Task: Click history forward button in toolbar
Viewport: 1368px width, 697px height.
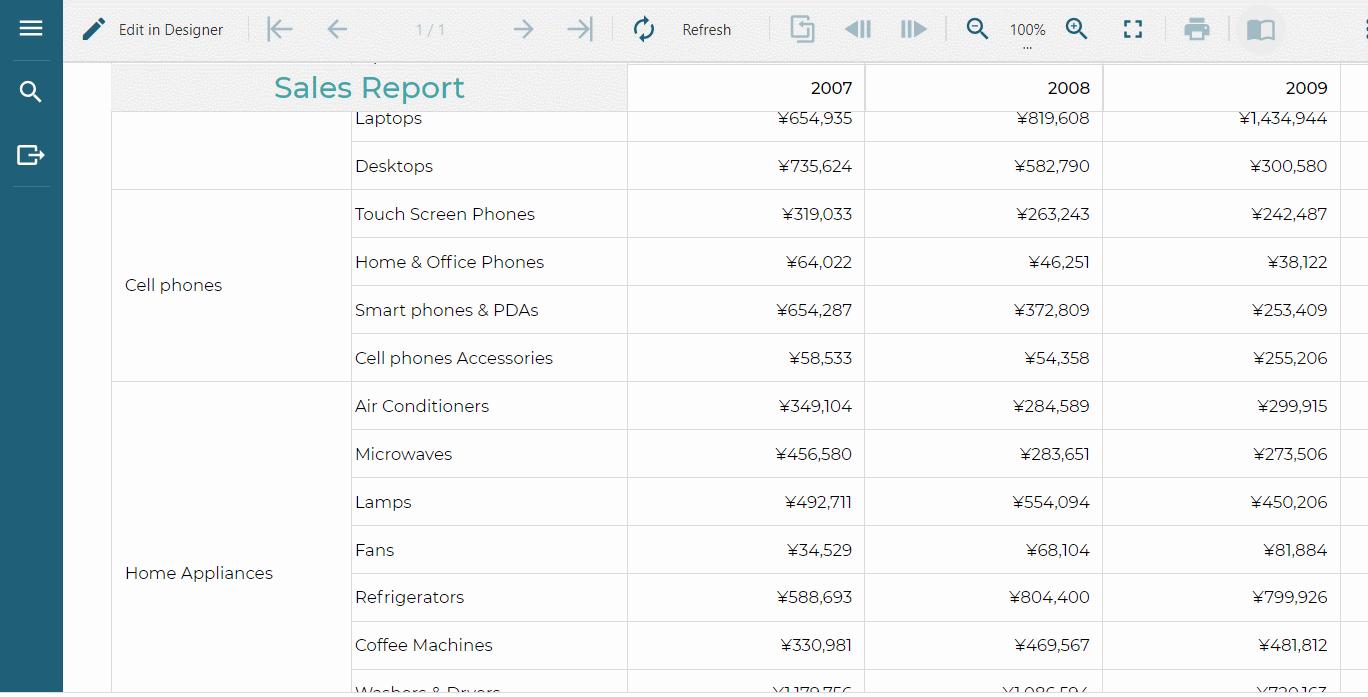Action: 913,29
